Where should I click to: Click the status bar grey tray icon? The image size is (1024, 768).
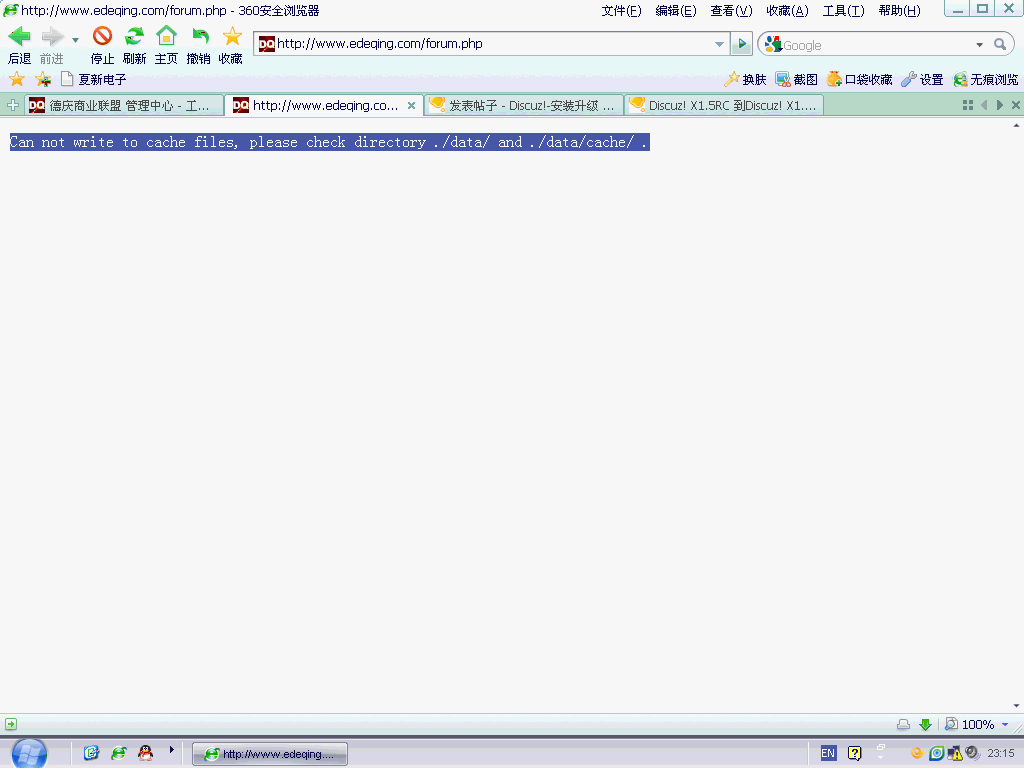pos(903,724)
